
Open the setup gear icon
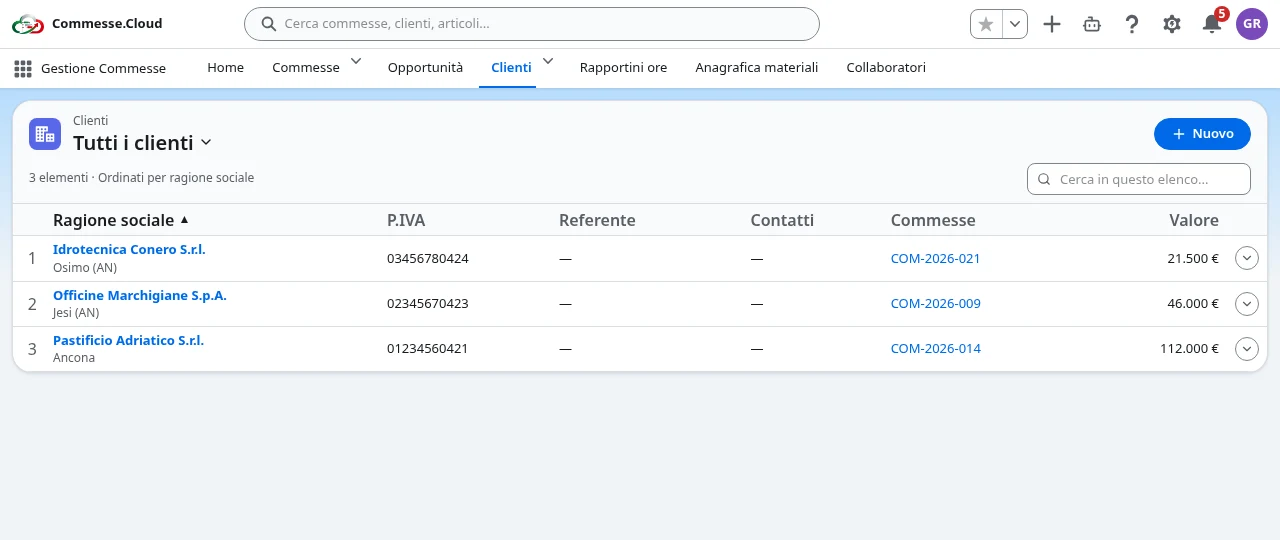coord(1172,24)
